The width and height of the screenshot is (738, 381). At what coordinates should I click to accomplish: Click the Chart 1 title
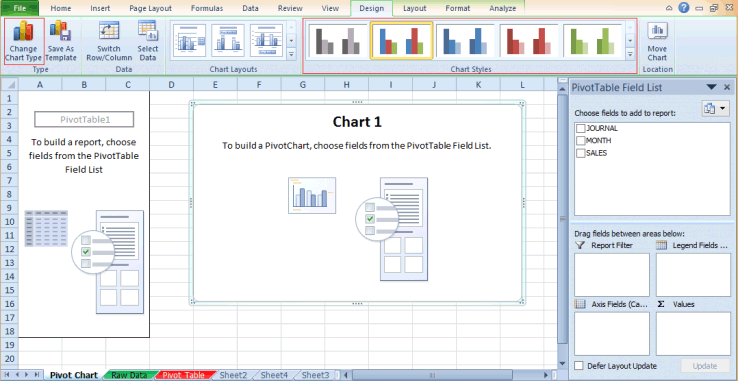click(x=357, y=122)
